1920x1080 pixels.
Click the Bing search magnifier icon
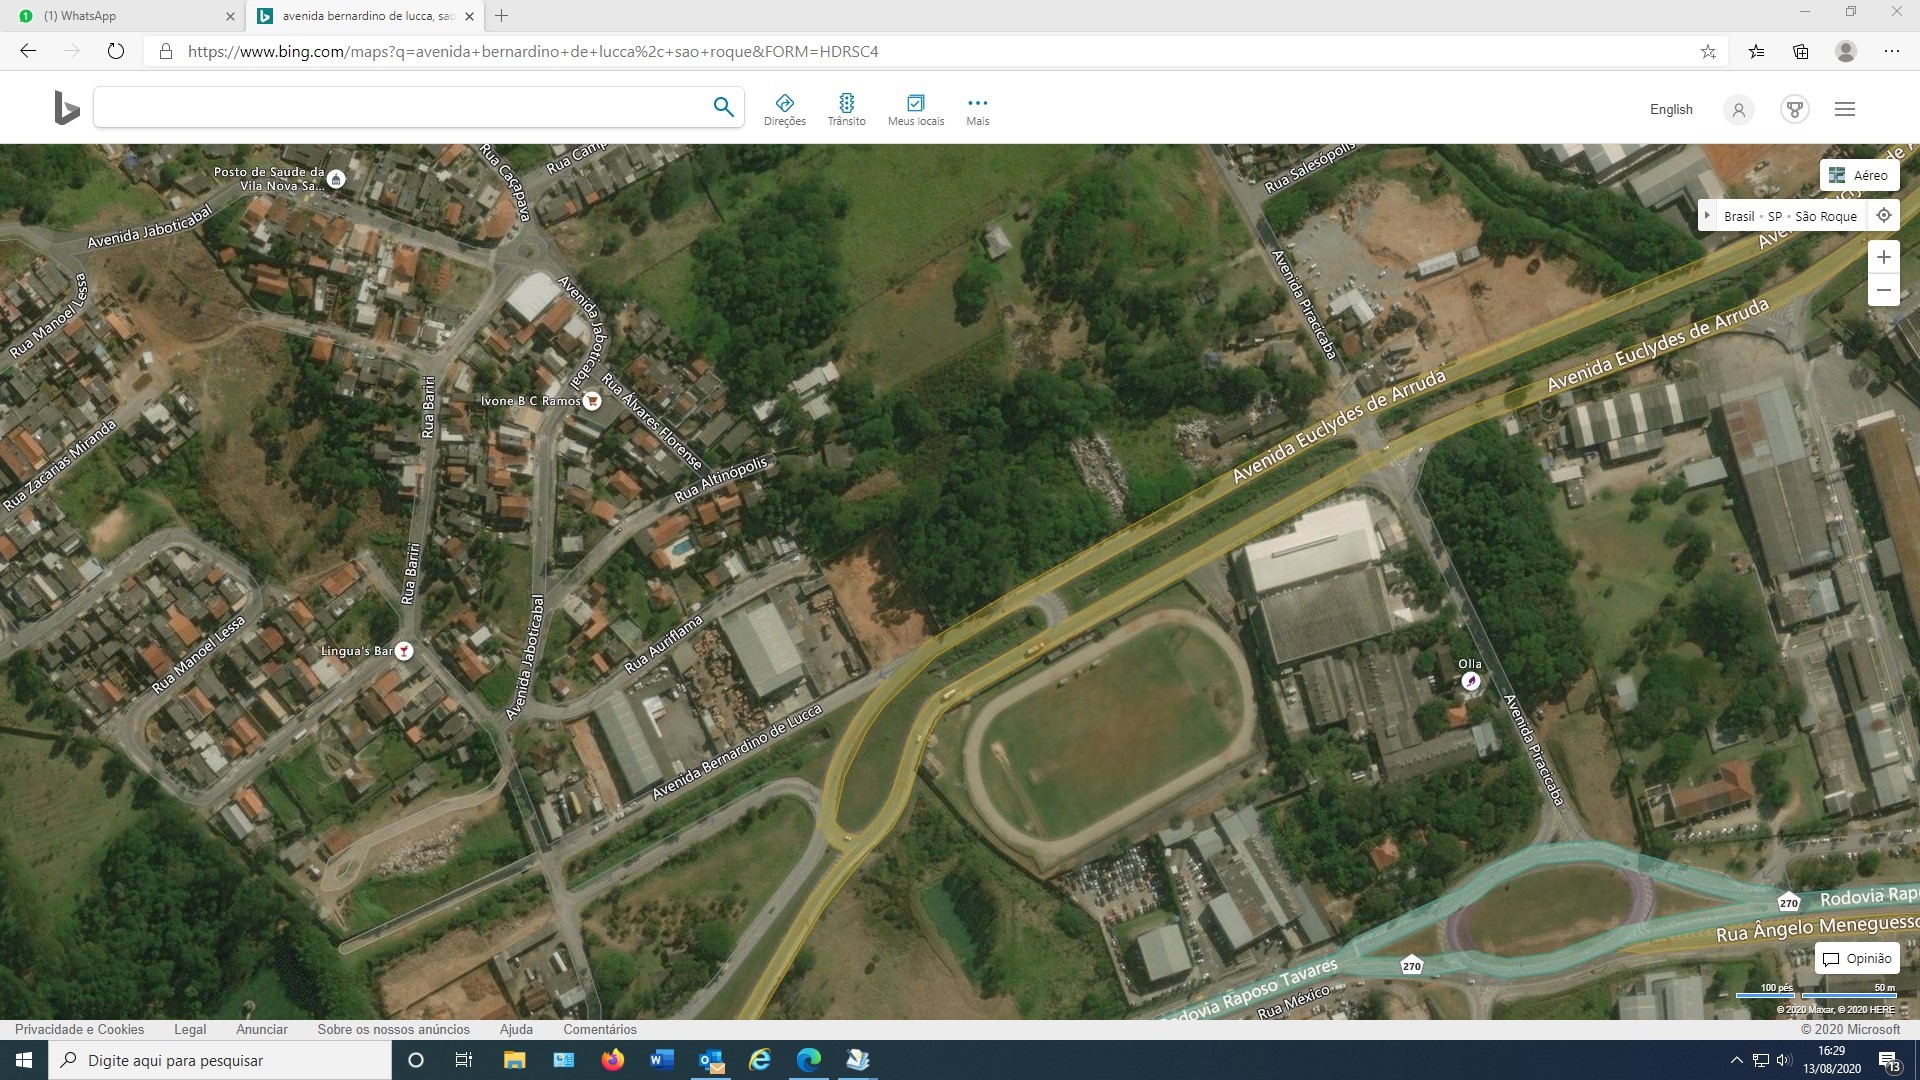tap(723, 107)
